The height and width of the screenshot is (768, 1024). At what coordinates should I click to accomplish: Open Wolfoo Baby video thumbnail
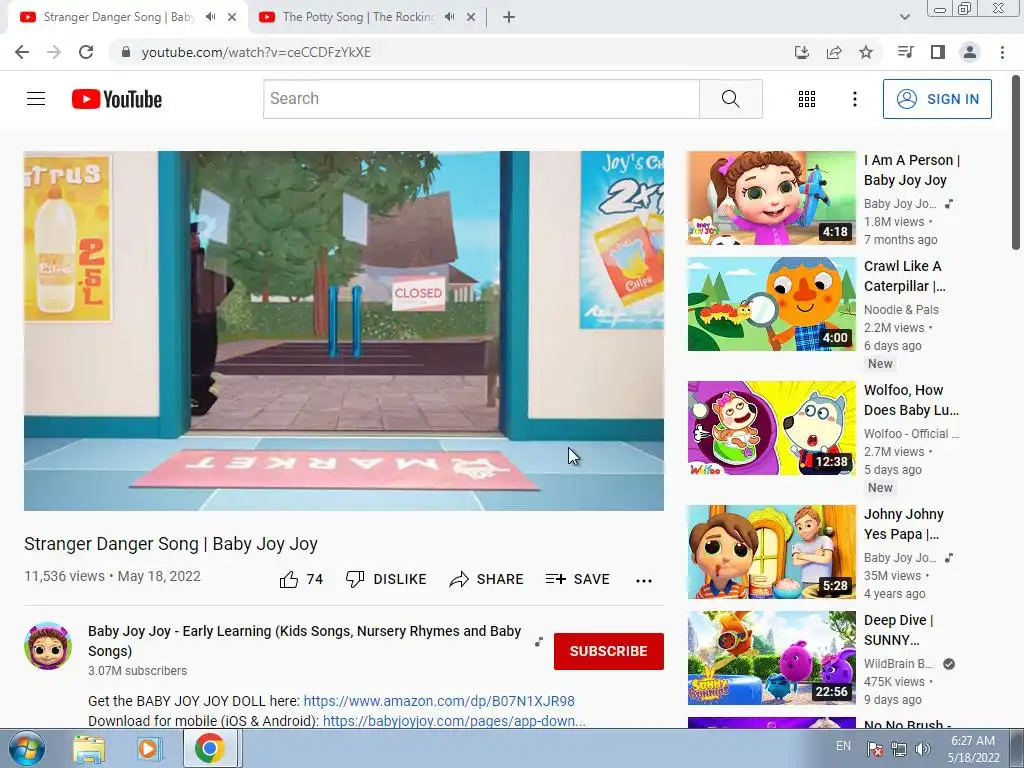(771, 428)
